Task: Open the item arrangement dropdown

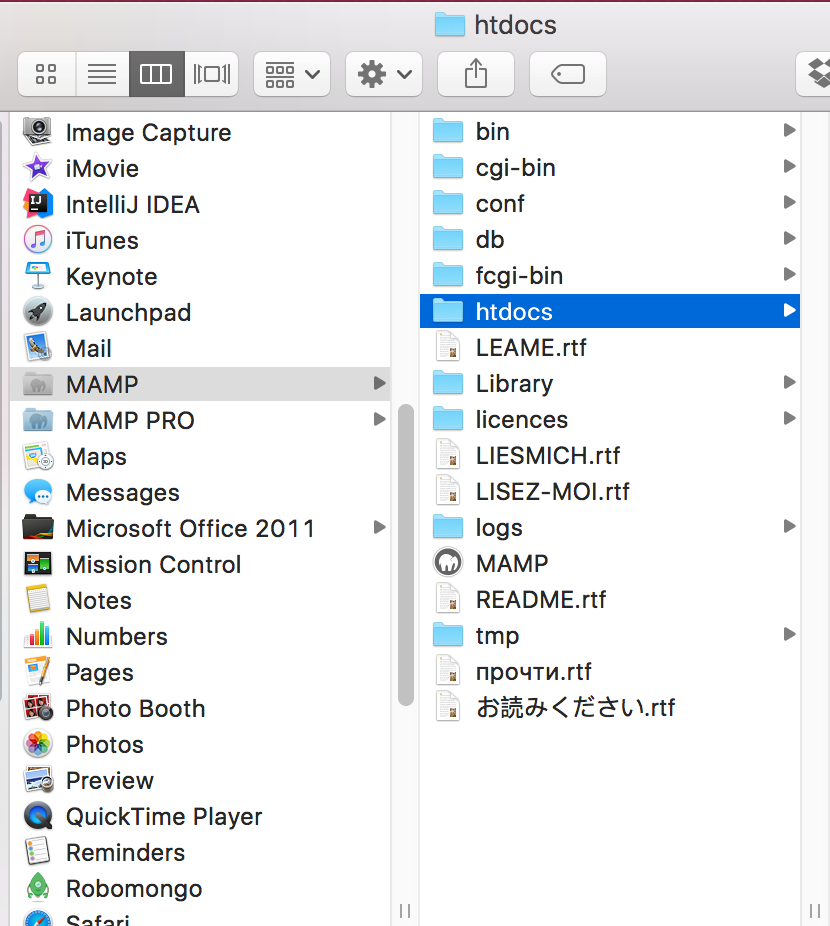Action: pyautogui.click(x=292, y=74)
